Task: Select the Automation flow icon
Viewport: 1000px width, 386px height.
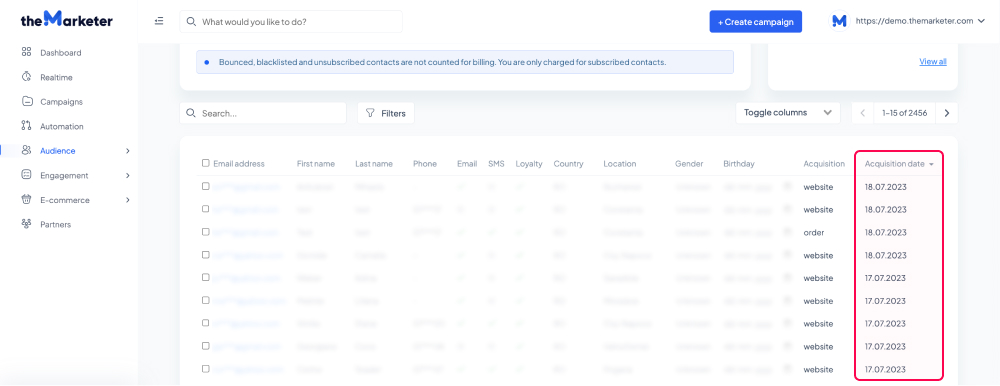Action: pos(26,126)
